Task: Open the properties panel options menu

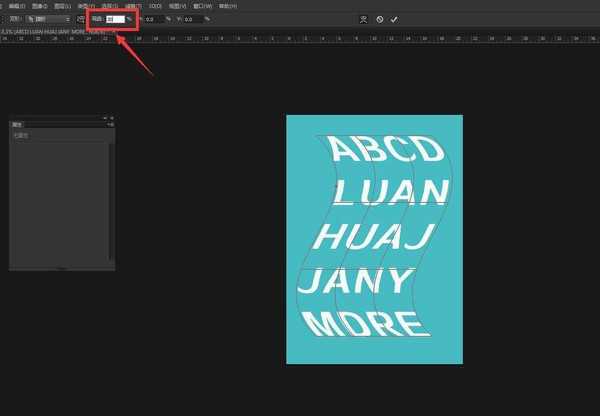Action: pos(111,125)
